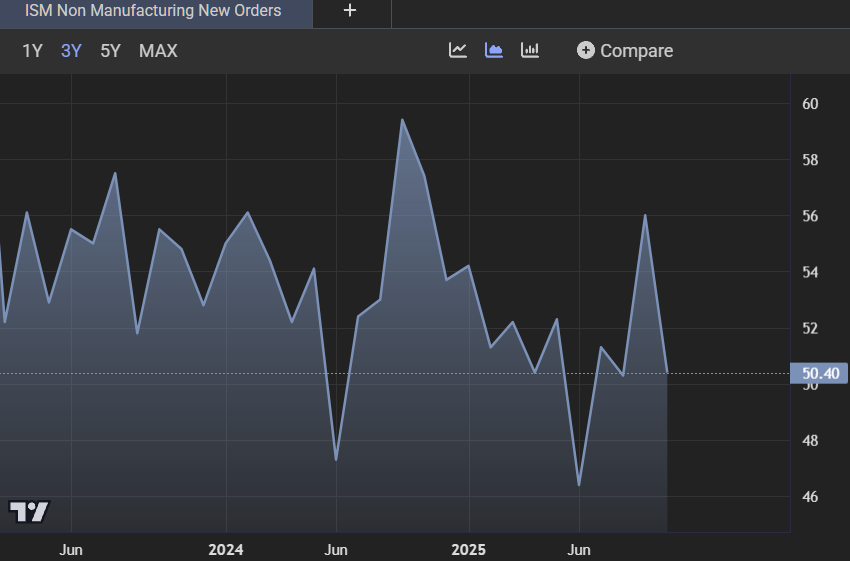Open a new tab with plus
Screen dimensions: 850x561
tap(349, 11)
